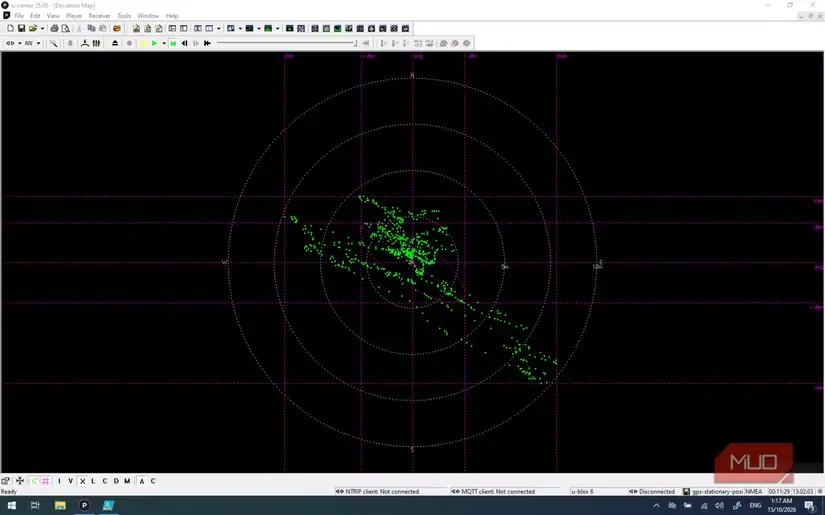Screen dimensions: 825x515
Task: Expand the table view dropdown arrow
Action: click(218, 28)
